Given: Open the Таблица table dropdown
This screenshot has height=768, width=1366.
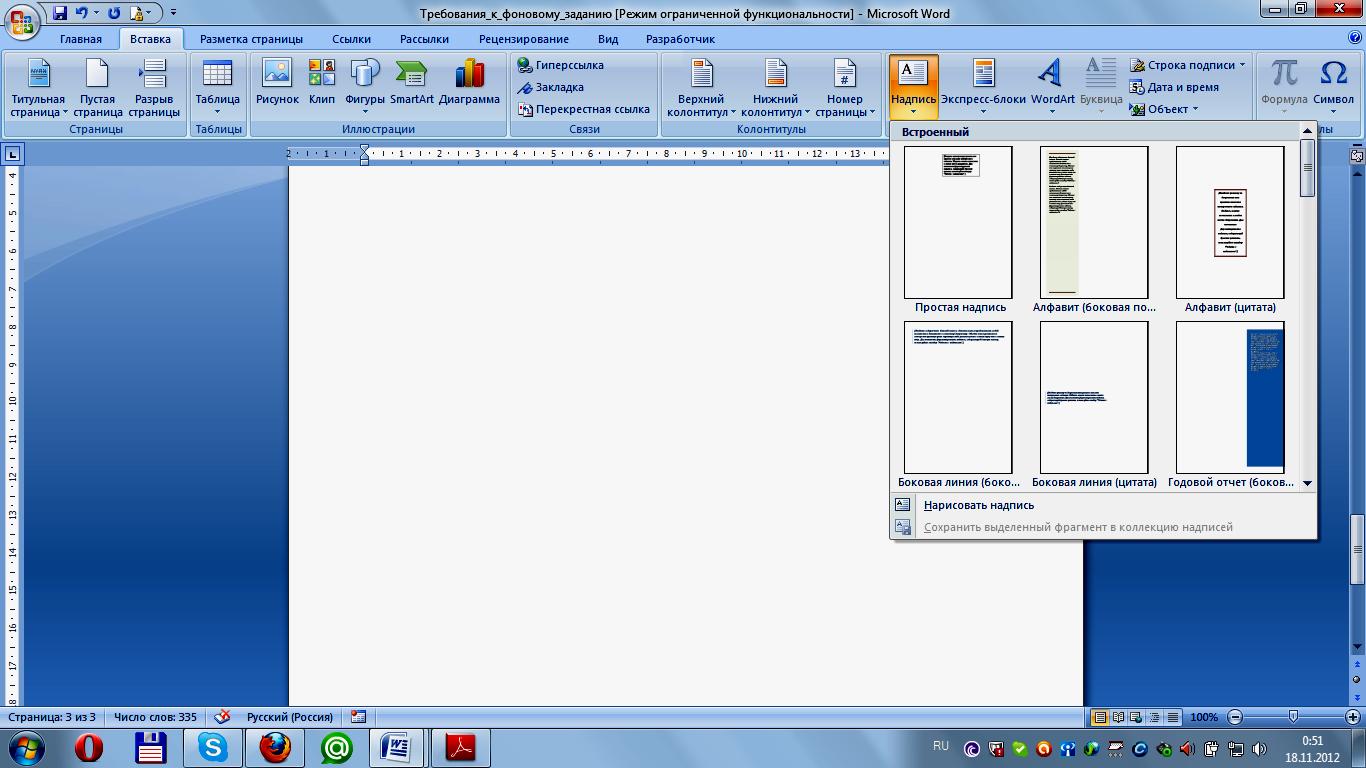Looking at the screenshot, I should coord(217,88).
